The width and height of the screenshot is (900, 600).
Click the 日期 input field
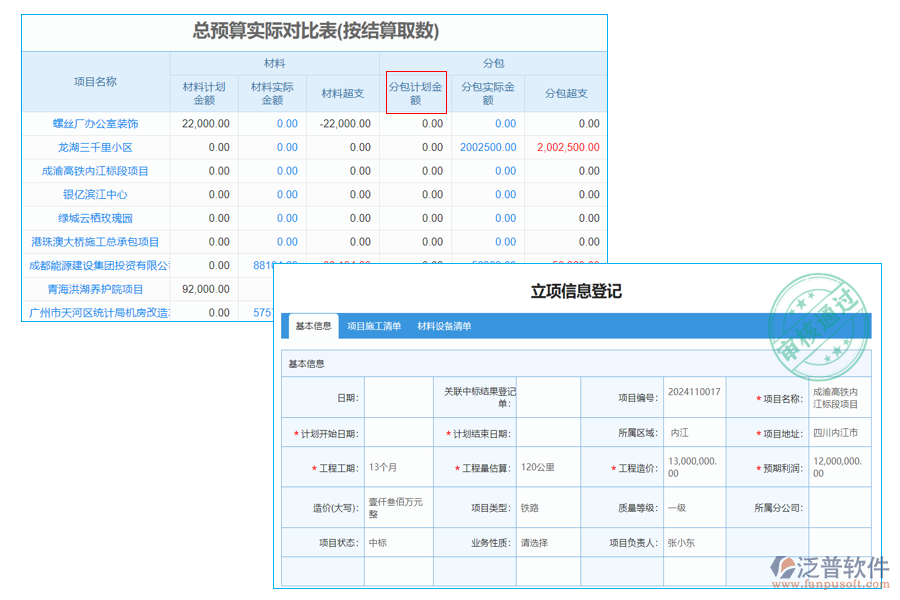click(x=397, y=396)
